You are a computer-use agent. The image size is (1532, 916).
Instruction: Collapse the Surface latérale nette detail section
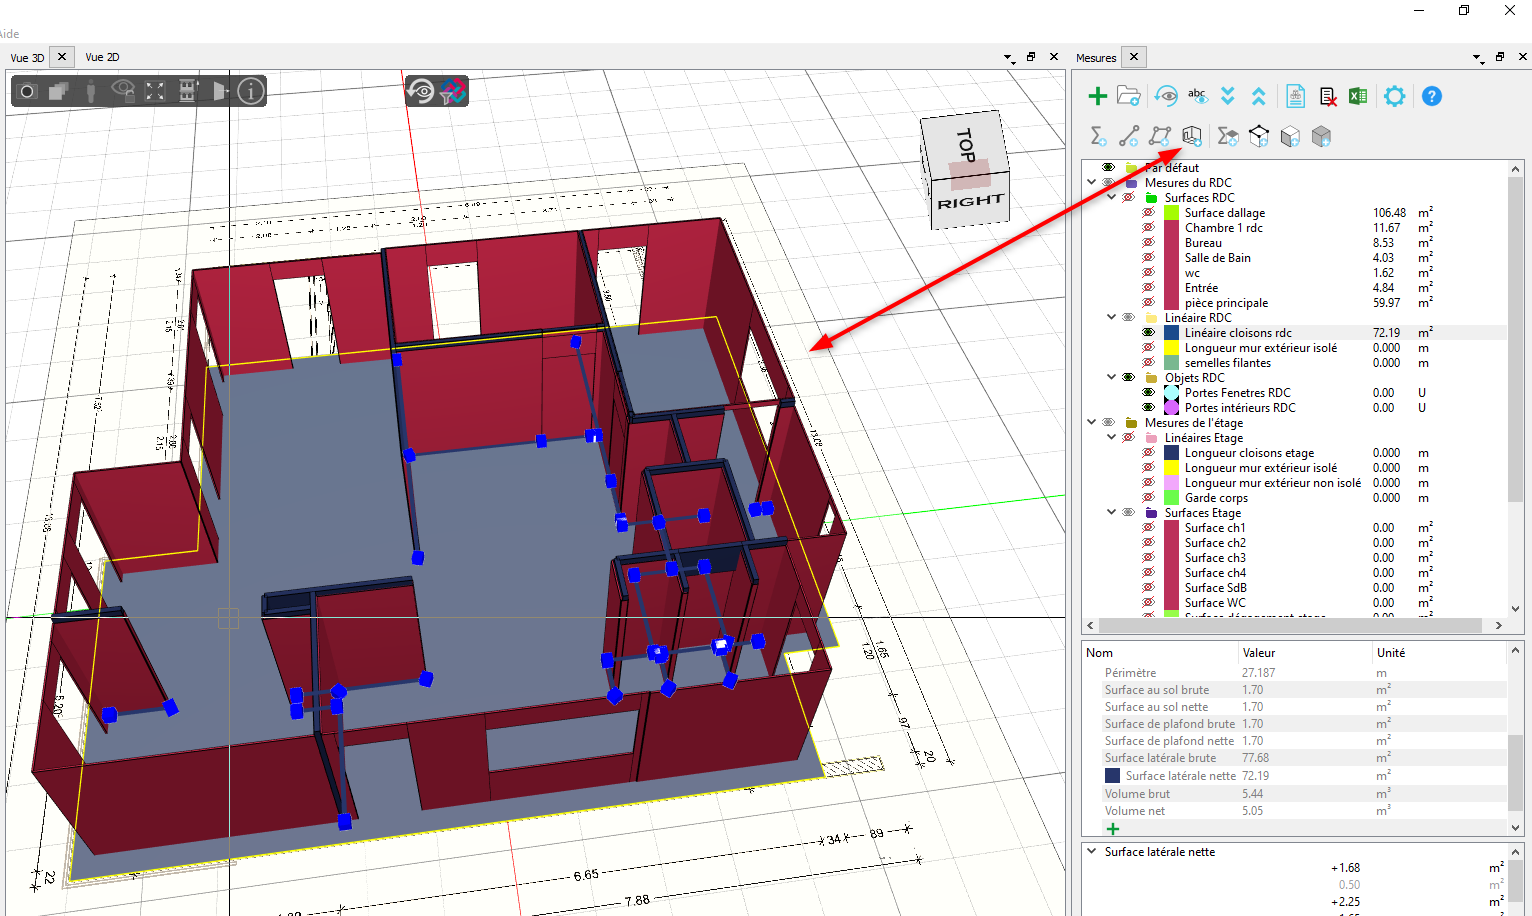pyautogui.click(x=1092, y=851)
